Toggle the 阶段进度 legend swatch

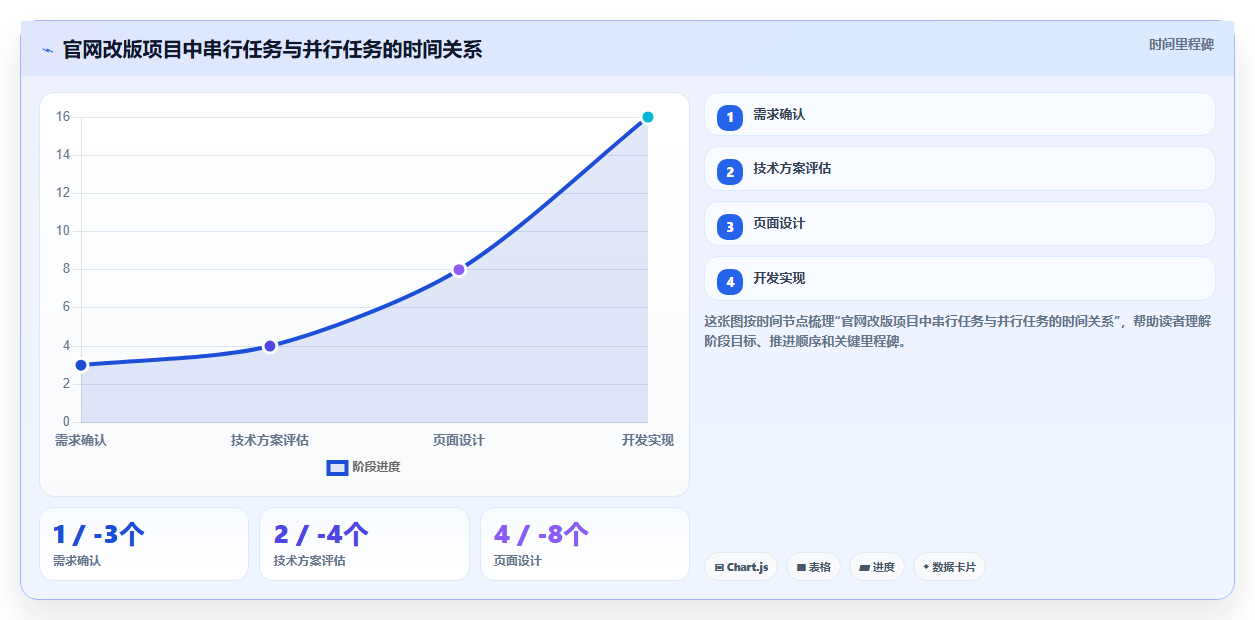(x=337, y=467)
